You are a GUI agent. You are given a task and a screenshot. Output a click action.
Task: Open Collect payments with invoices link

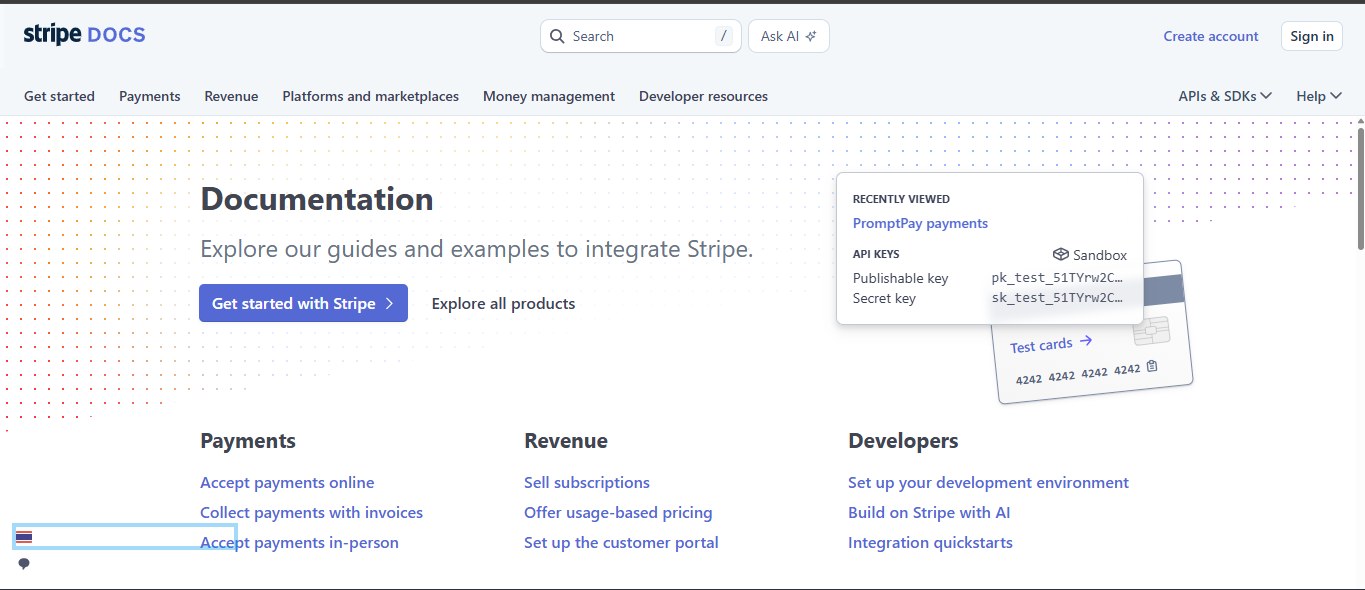coord(311,512)
